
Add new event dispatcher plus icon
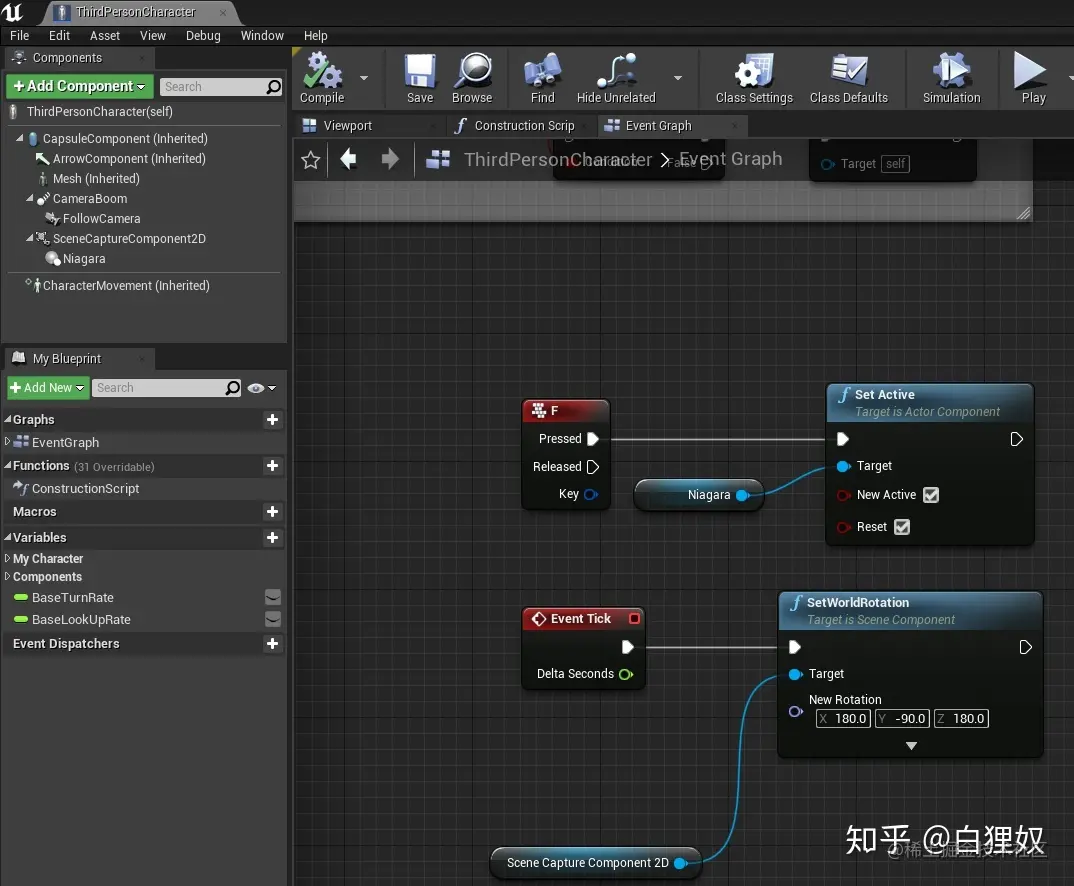(x=272, y=644)
